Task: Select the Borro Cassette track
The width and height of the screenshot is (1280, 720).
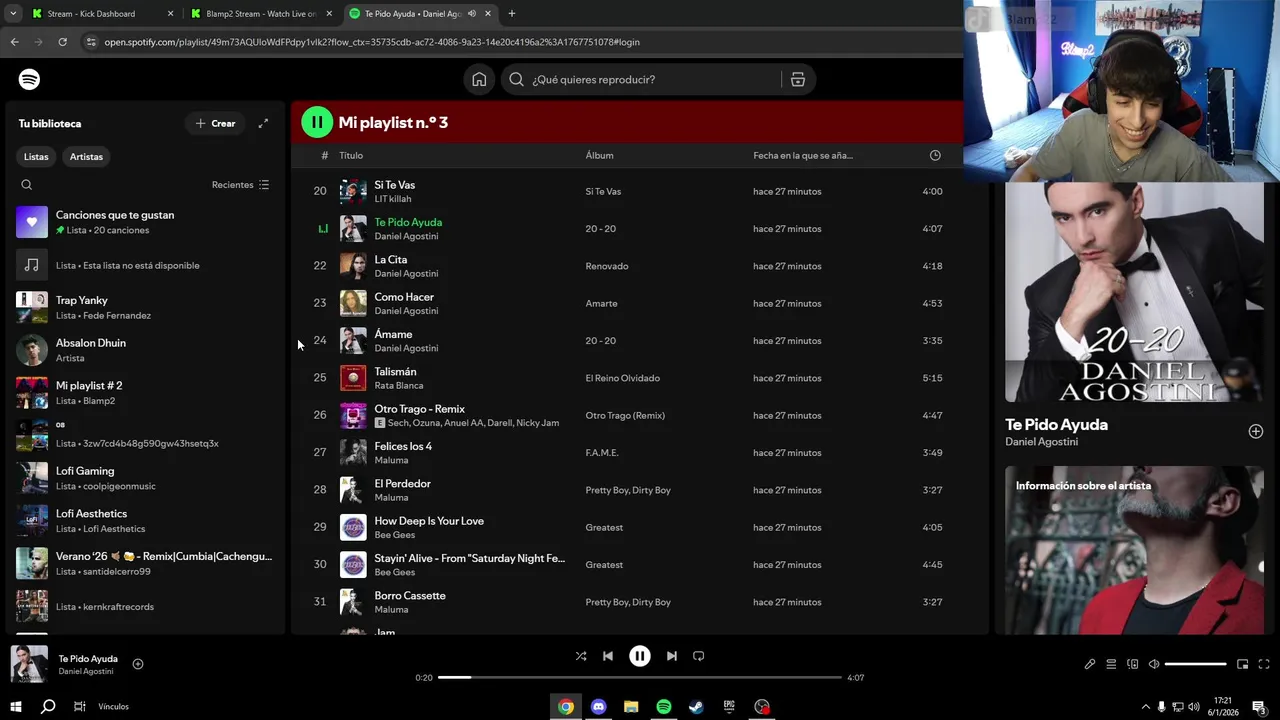Action: [640, 602]
